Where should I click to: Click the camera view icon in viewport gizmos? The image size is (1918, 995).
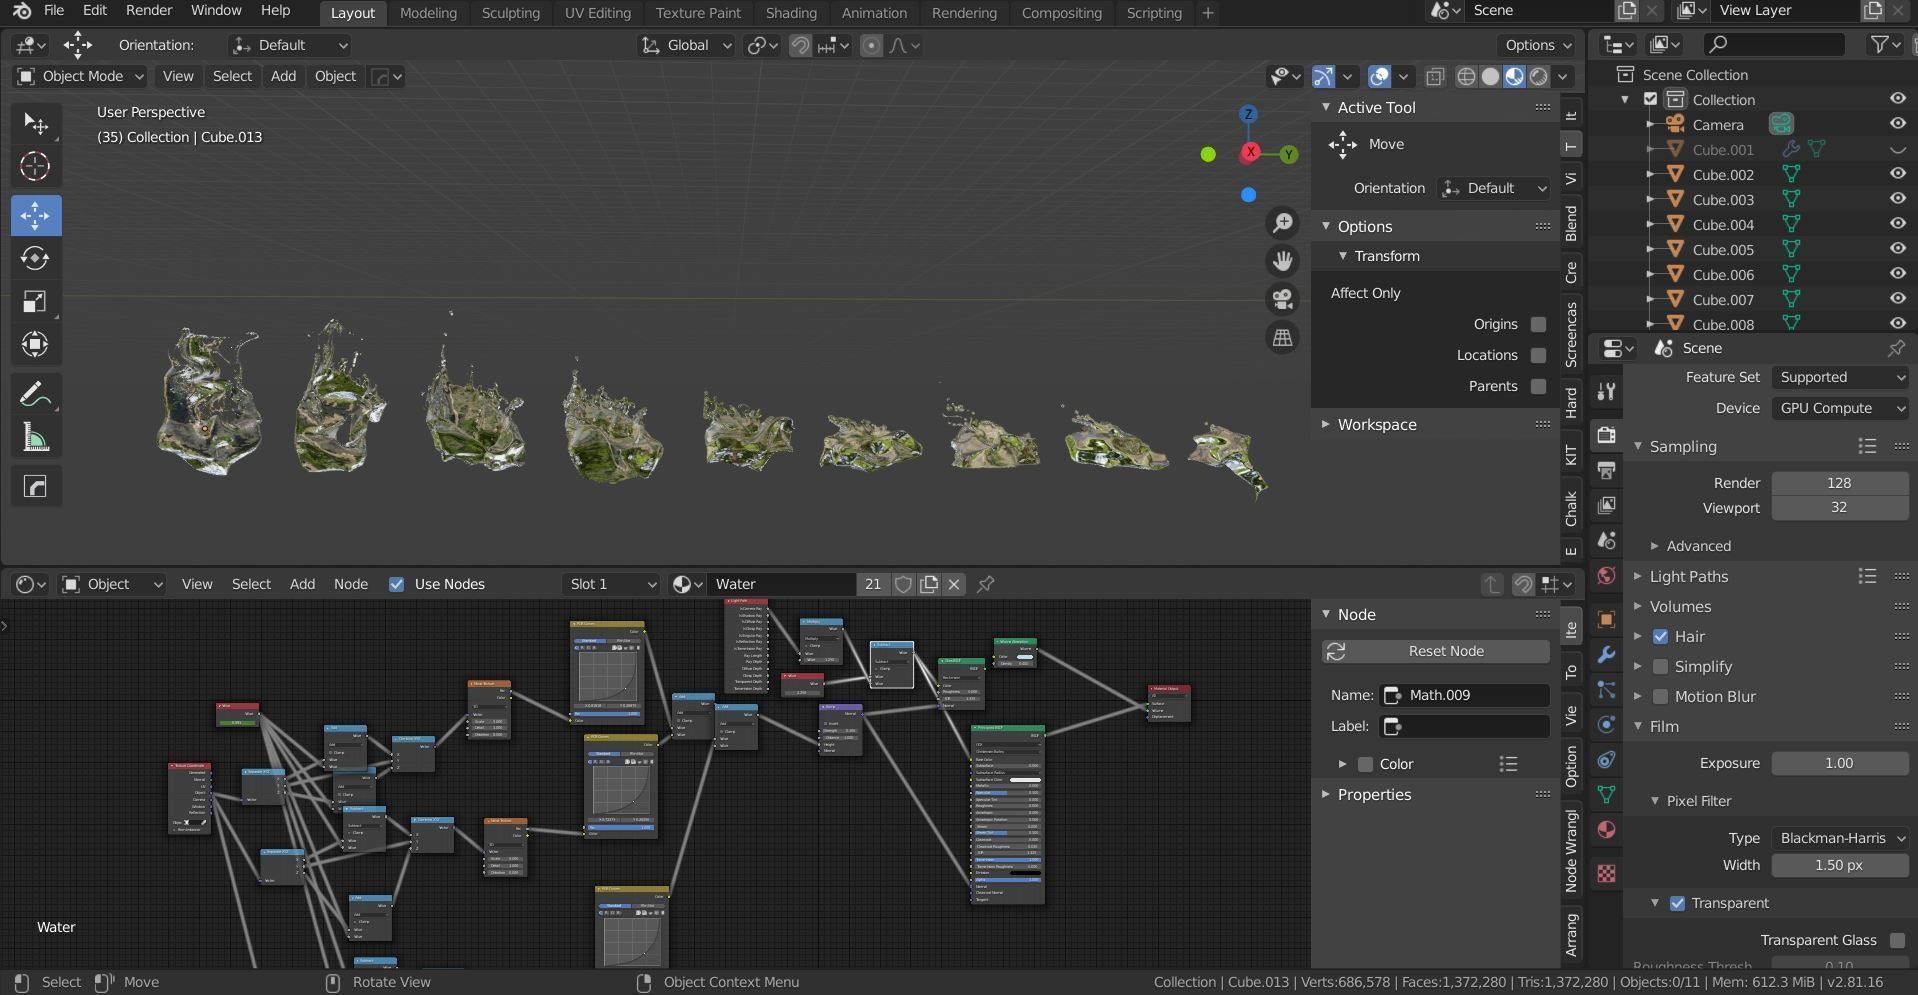tap(1283, 299)
